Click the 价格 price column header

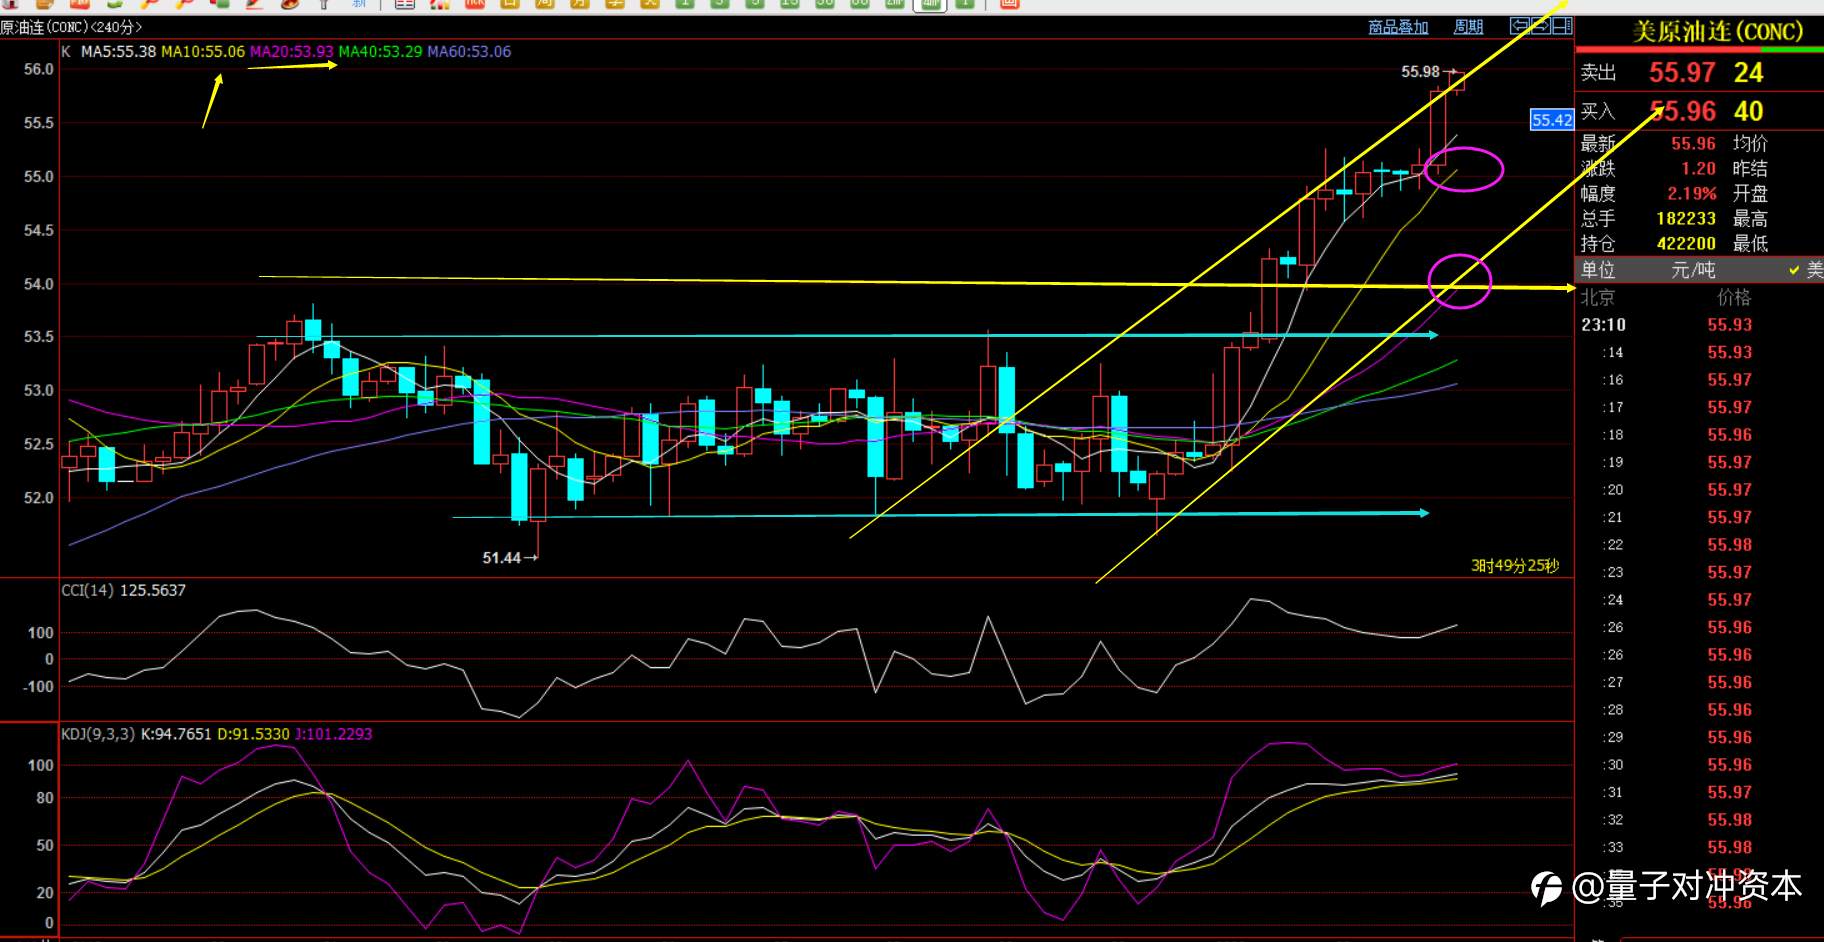[1734, 298]
